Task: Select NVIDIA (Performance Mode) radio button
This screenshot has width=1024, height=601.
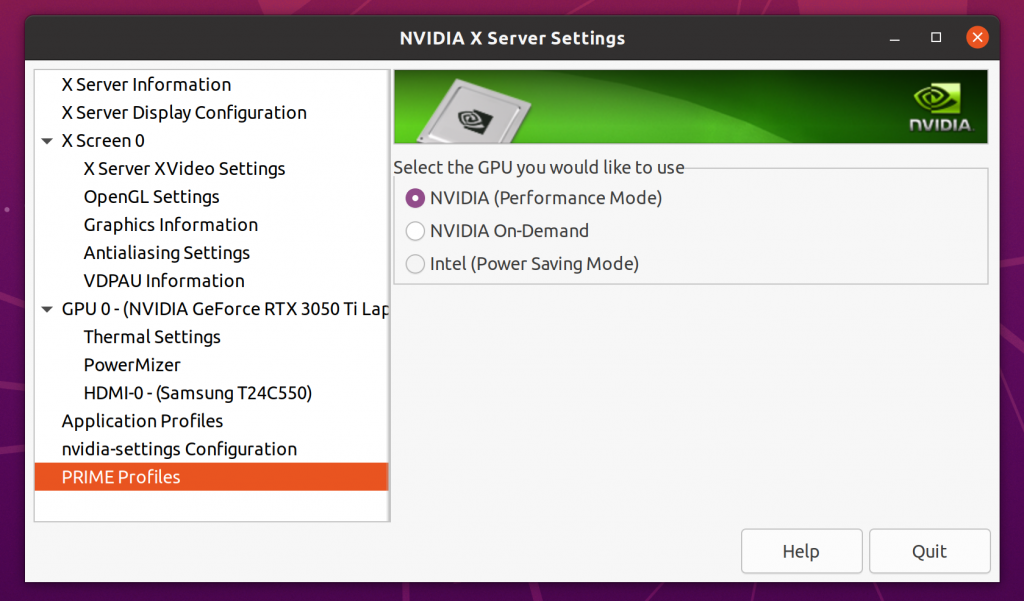Action: click(x=415, y=198)
